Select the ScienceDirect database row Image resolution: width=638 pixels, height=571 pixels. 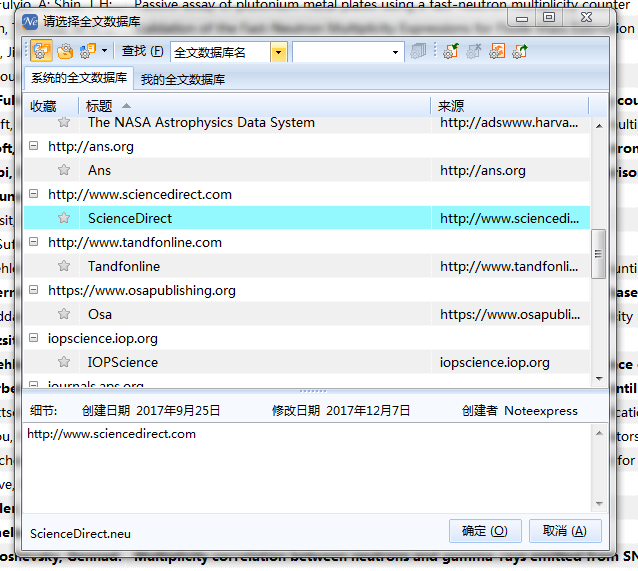[307, 218]
